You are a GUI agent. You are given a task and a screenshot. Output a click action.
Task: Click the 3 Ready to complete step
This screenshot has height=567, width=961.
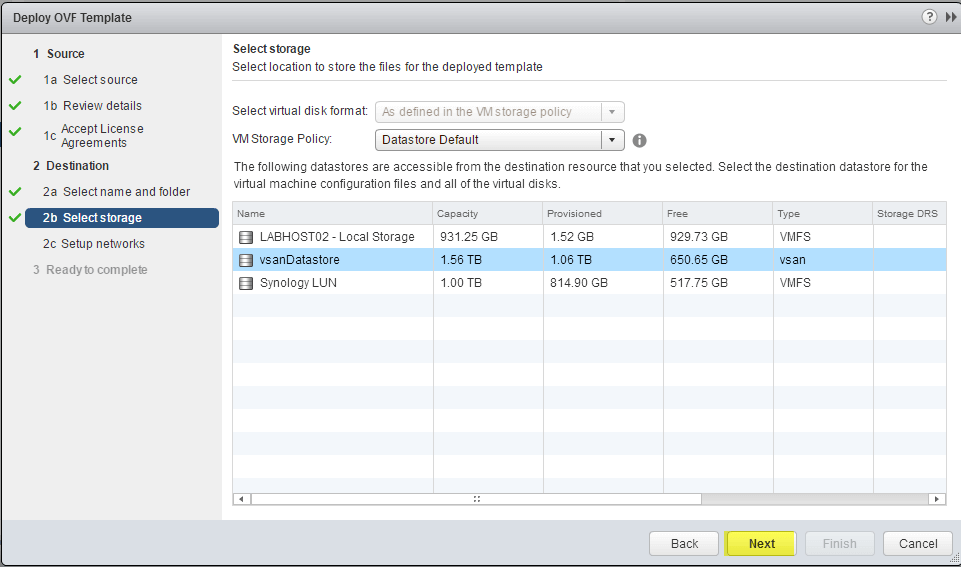[90, 270]
